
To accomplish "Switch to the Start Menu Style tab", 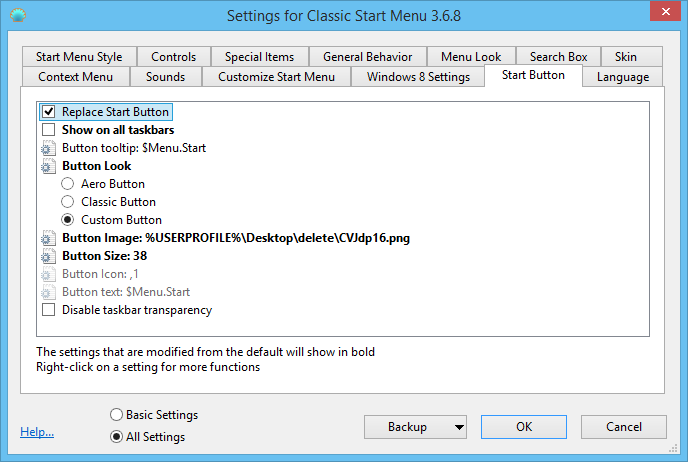I will coord(79,57).
